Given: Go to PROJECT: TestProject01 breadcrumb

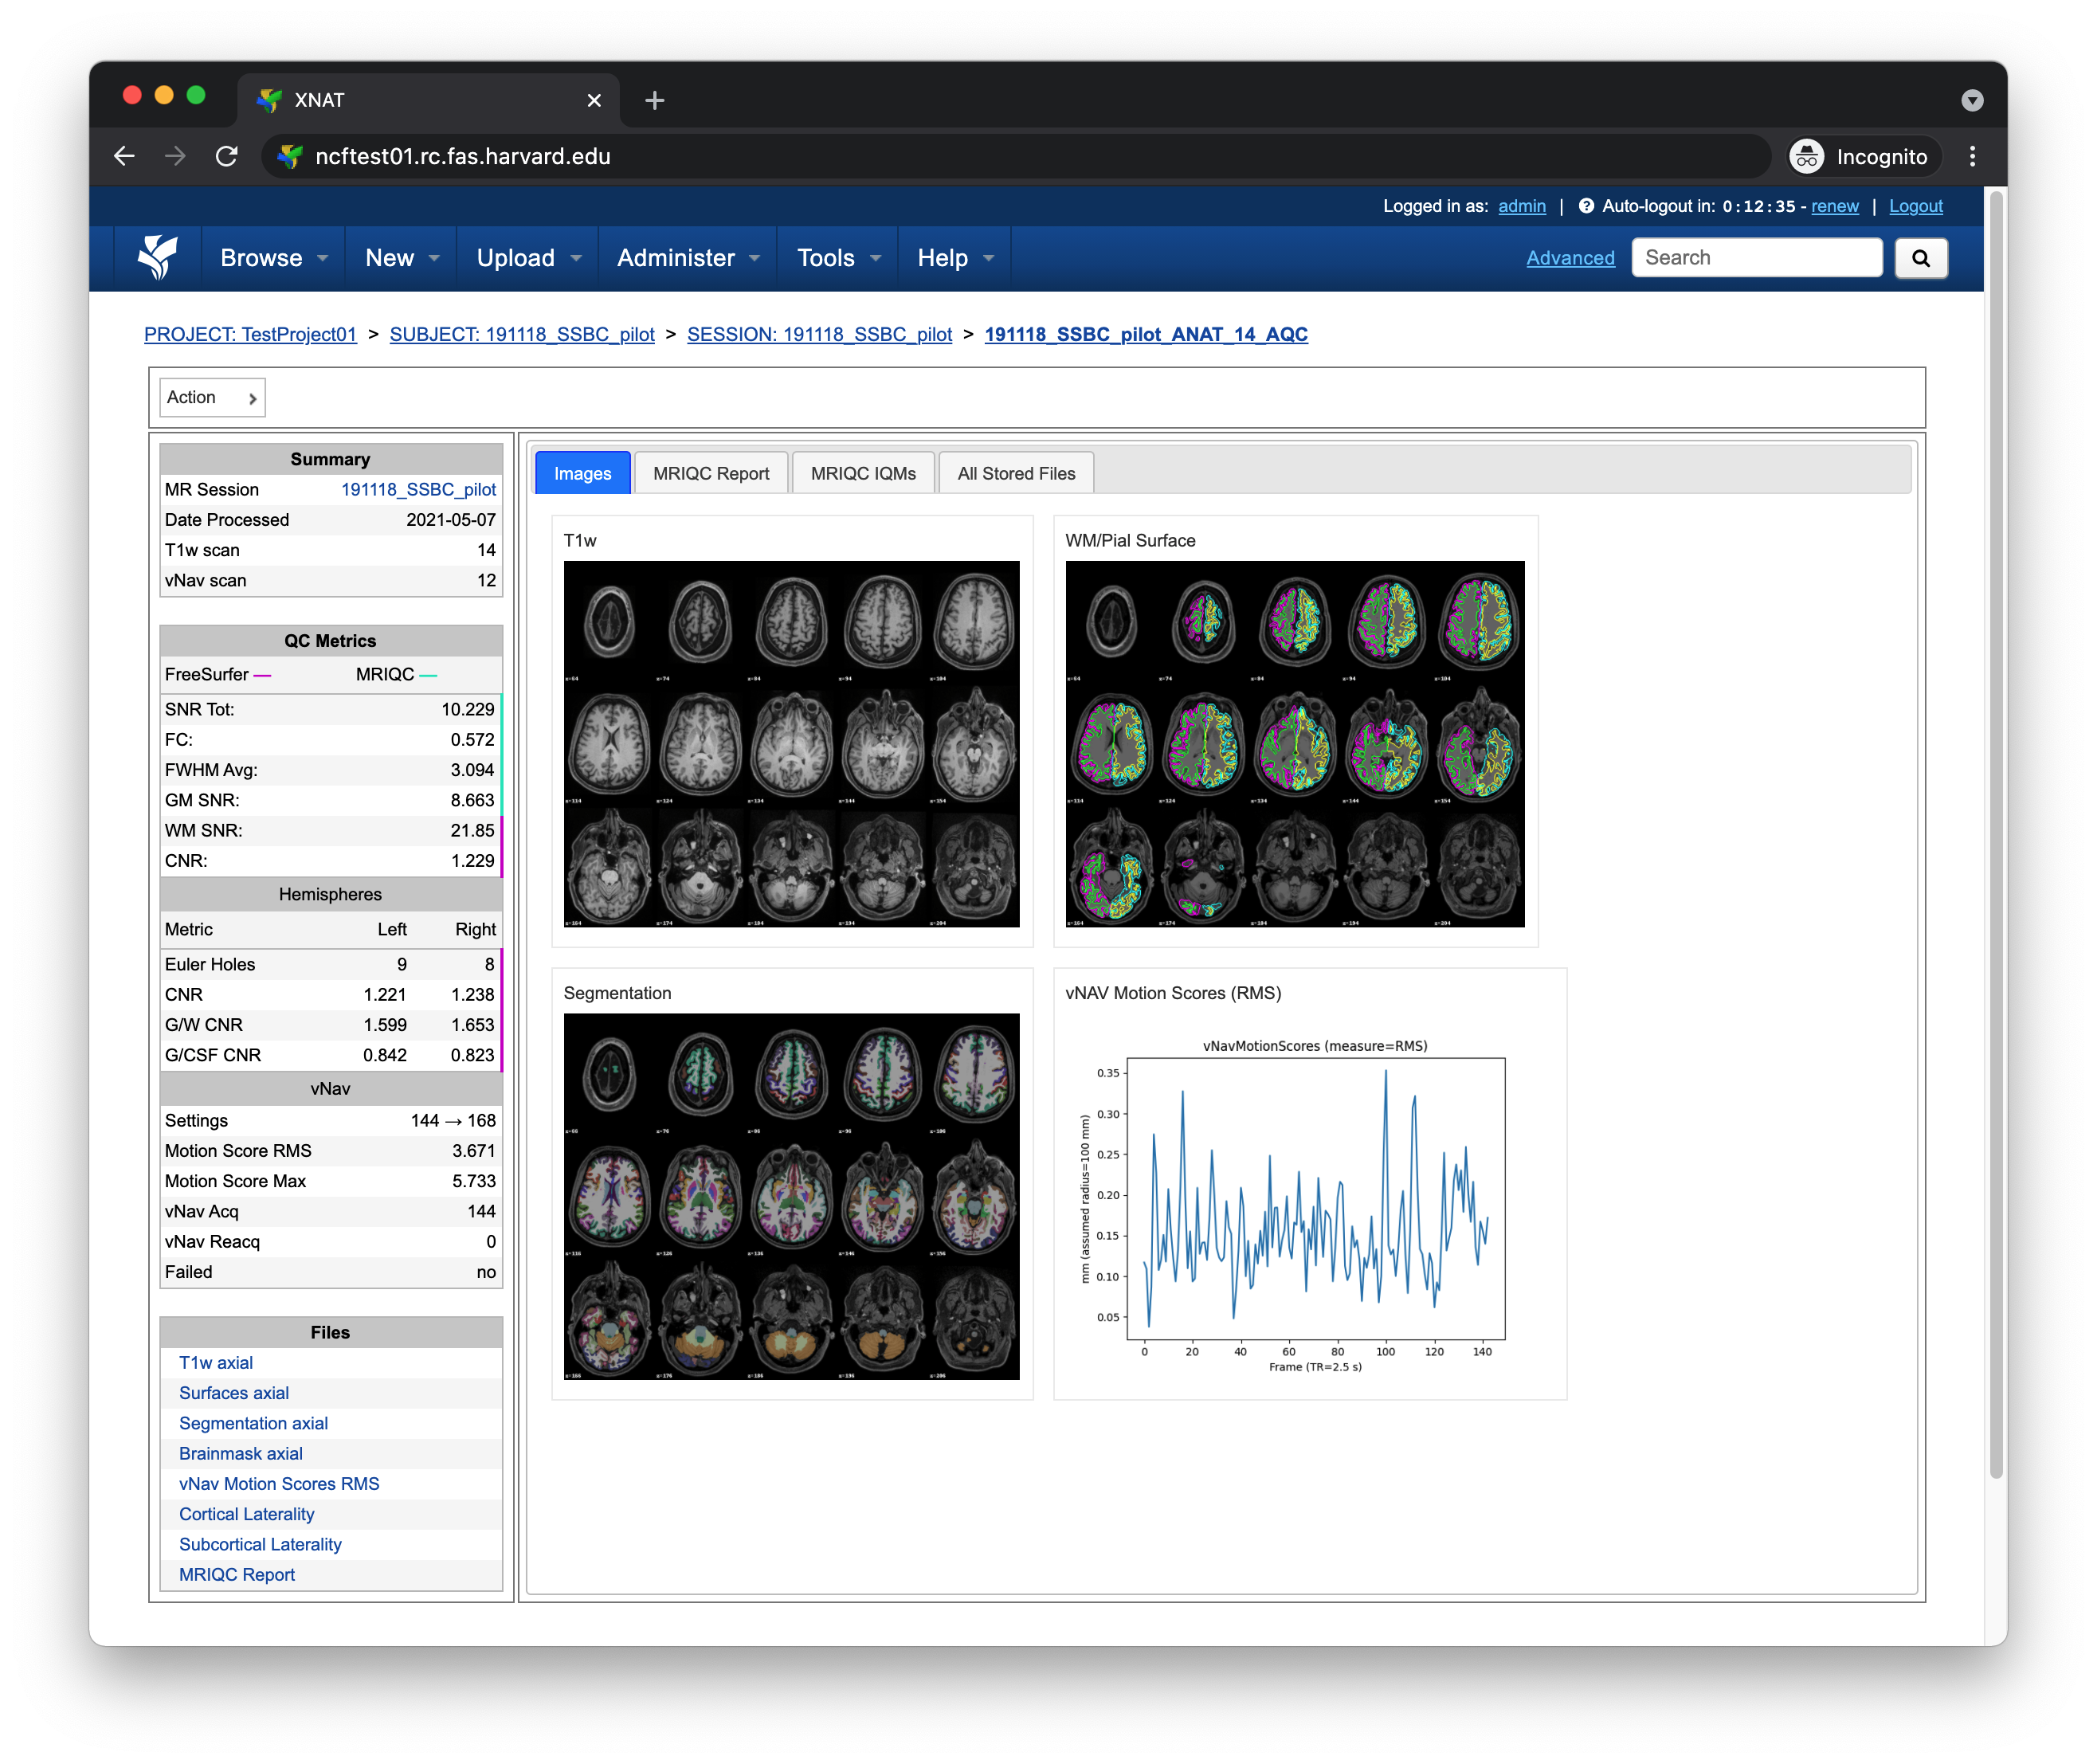Looking at the screenshot, I should pyautogui.click(x=250, y=334).
